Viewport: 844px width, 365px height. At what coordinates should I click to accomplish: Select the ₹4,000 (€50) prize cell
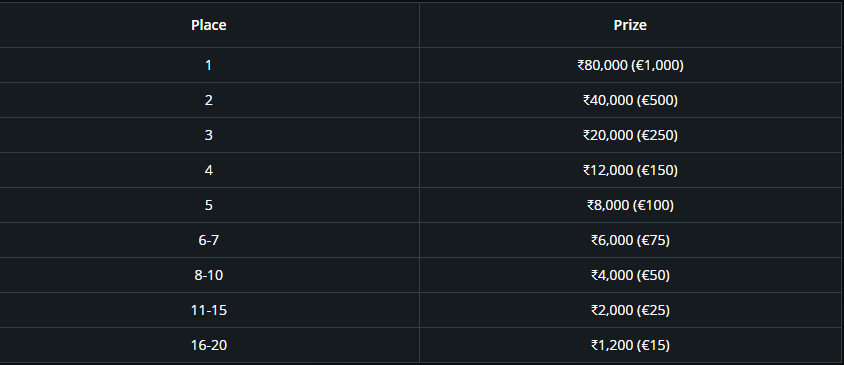630,275
